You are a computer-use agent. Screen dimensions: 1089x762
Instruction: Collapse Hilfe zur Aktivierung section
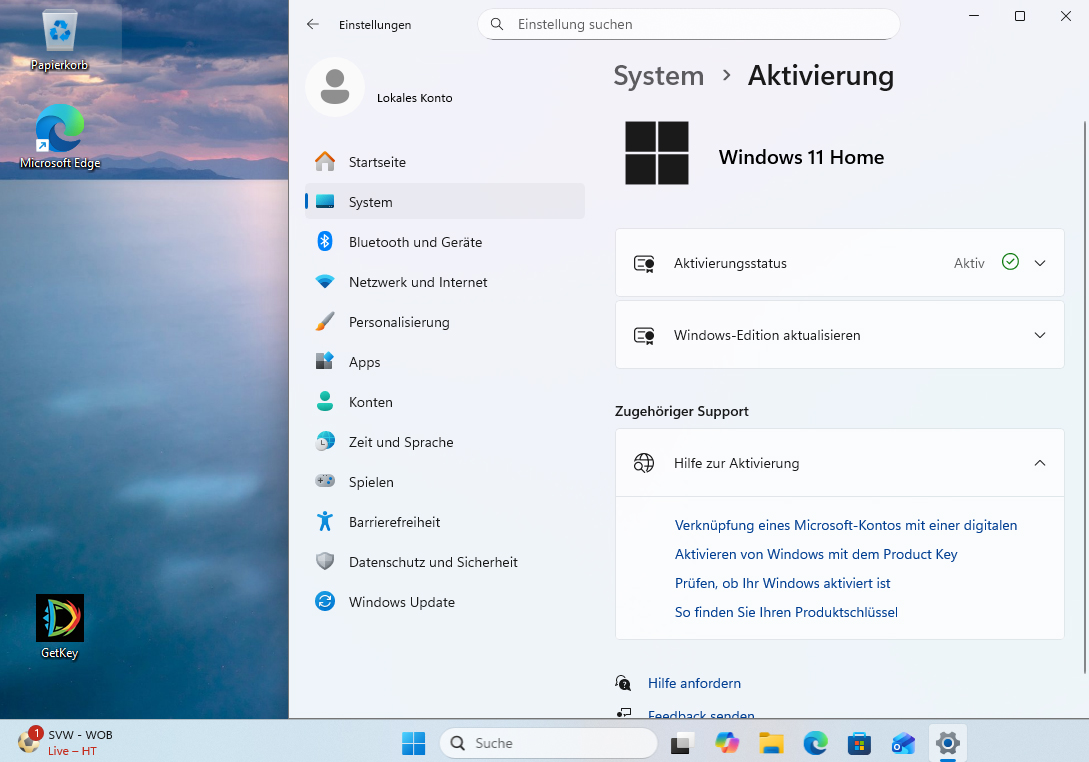point(1040,463)
